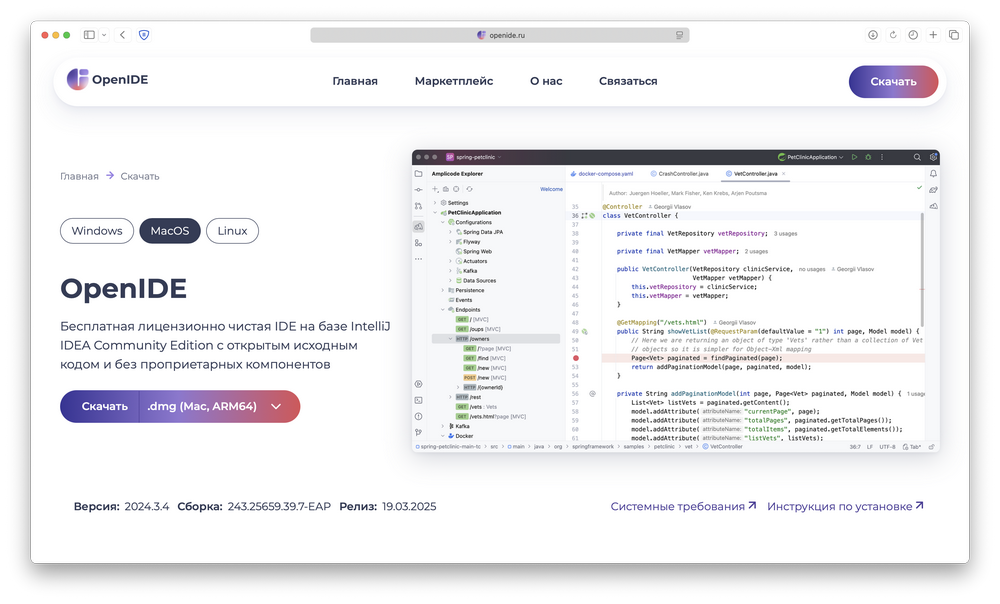Open the sidebar chevron menu

pos(104,35)
